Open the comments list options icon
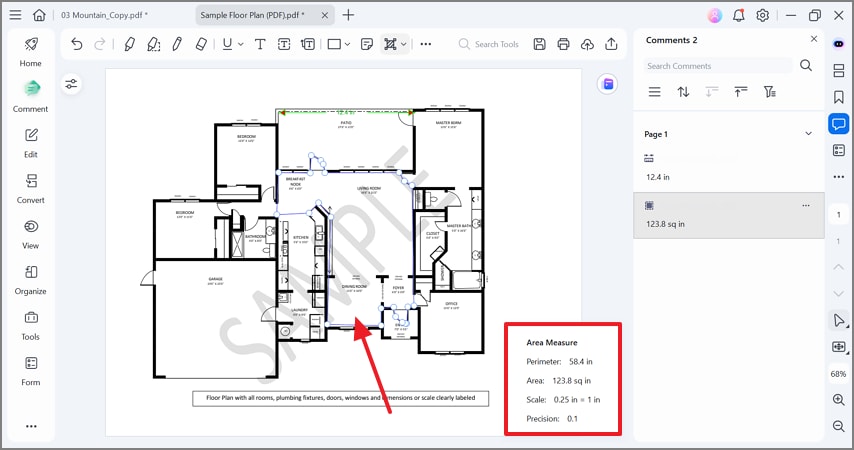Image resolution: width=854 pixels, height=450 pixels. 655,92
